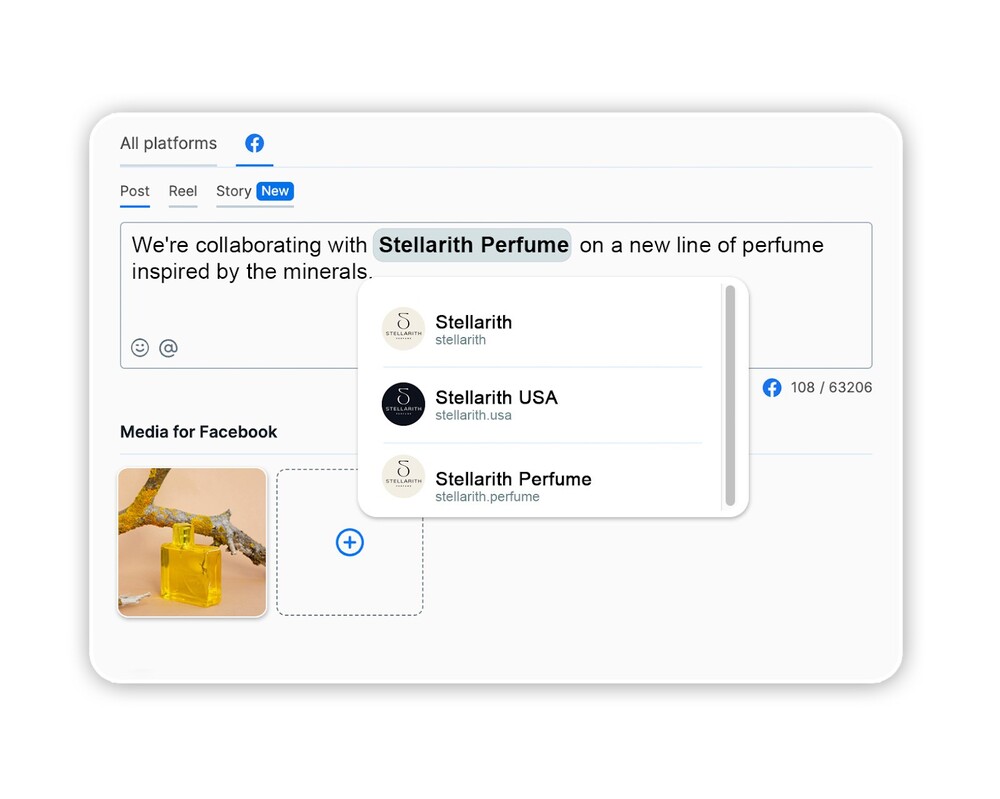The image size is (1000, 799).
Task: Click the Stellarith Perfume profile avatar
Action: point(403,476)
